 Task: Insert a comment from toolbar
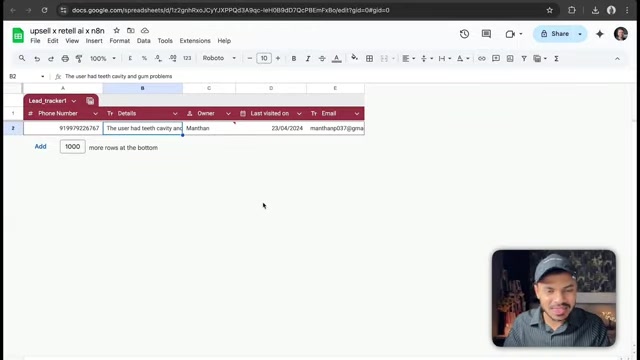(x=496, y=59)
